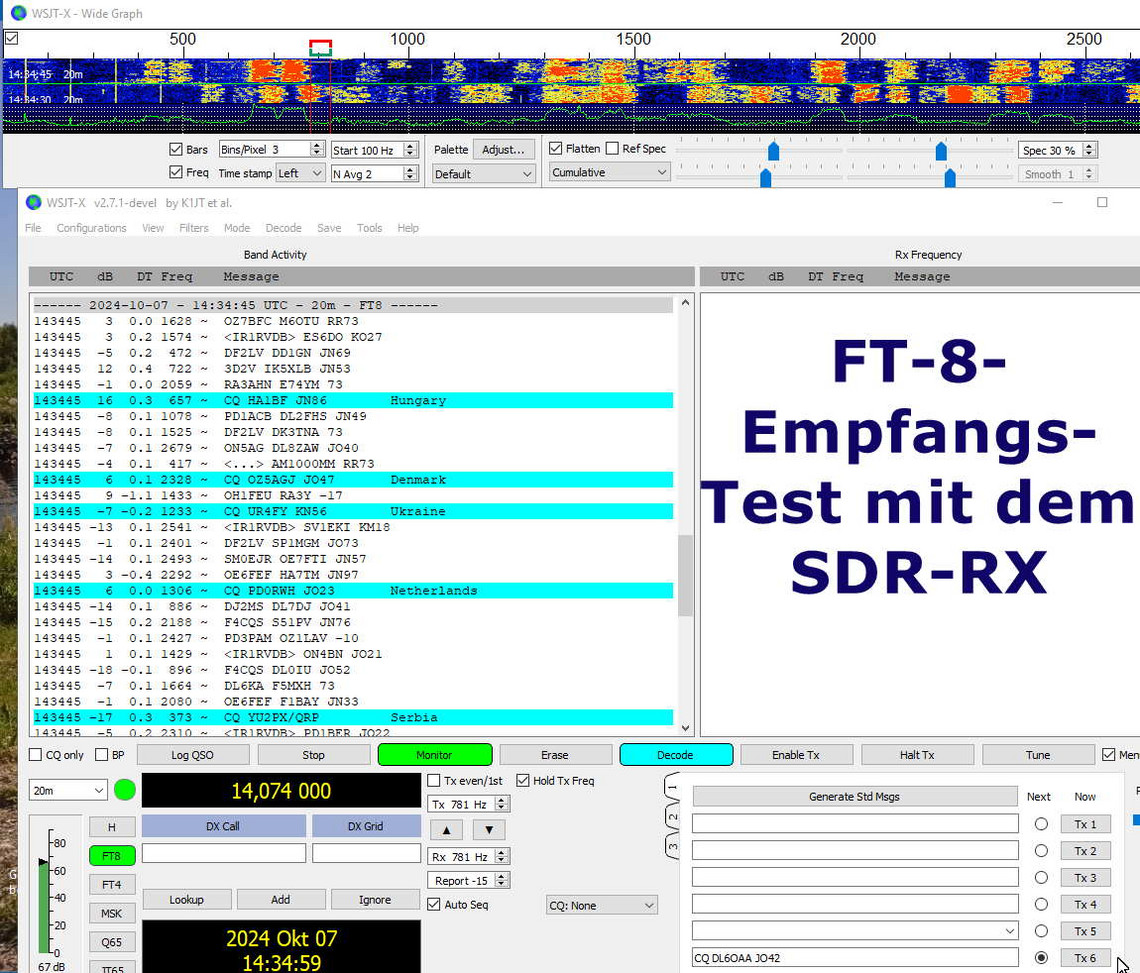Click the cyan Decode button
This screenshot has height=973, width=1140.
click(675, 755)
